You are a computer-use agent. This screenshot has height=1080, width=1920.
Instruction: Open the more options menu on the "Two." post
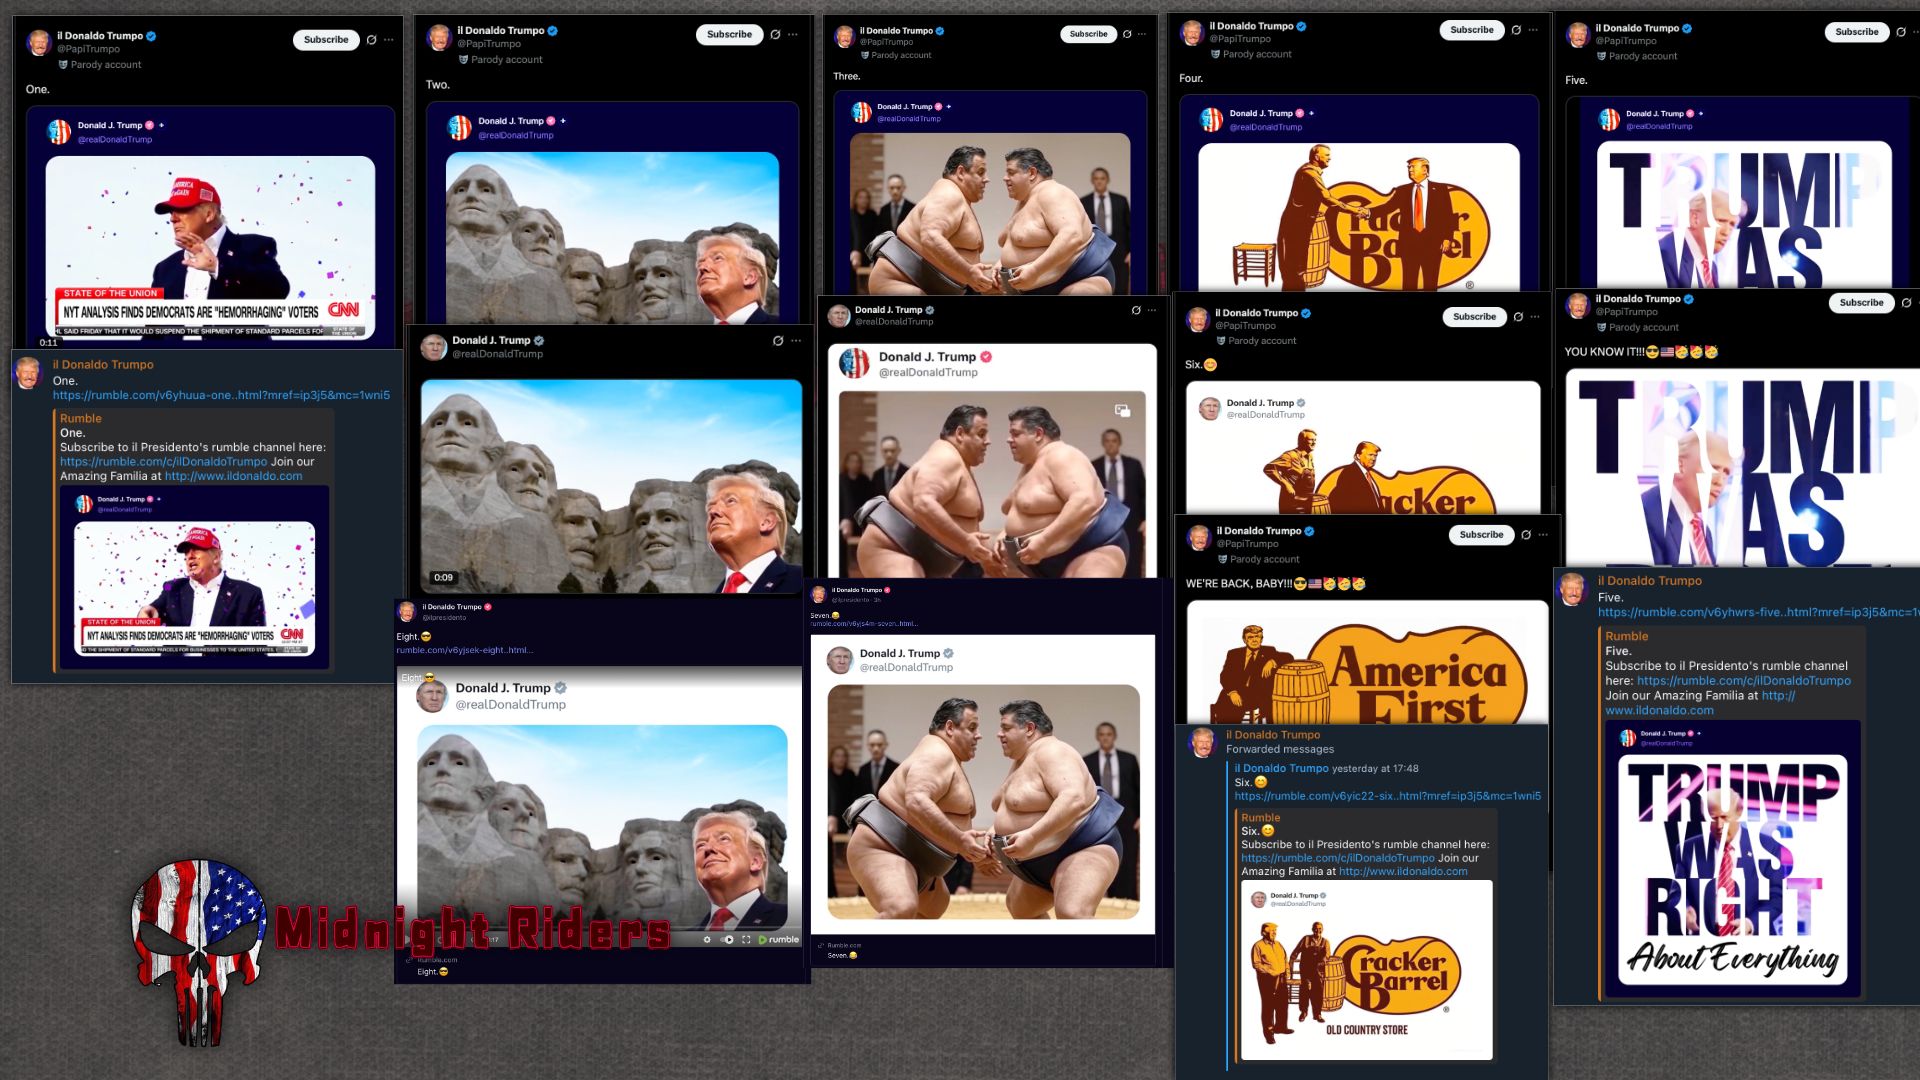point(793,35)
